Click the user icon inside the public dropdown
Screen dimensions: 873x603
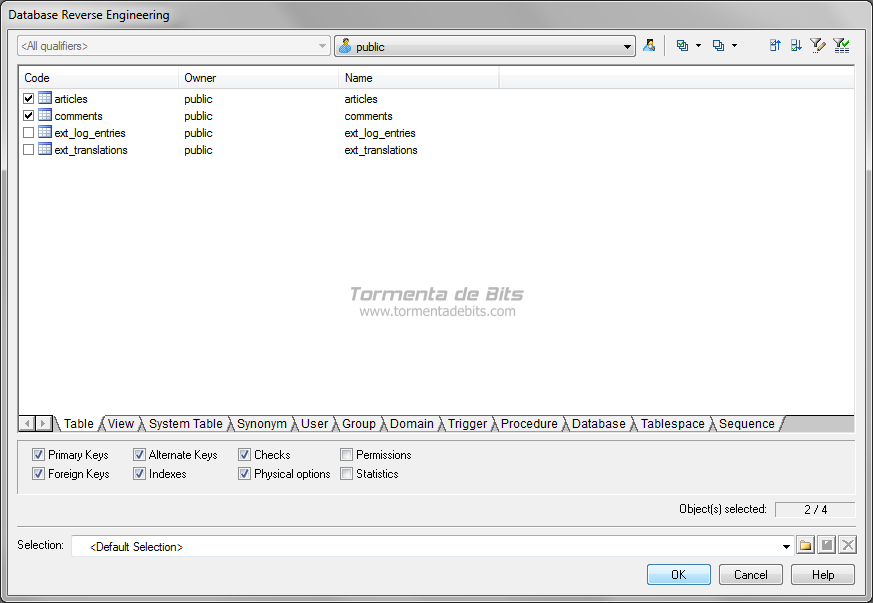click(x=345, y=46)
